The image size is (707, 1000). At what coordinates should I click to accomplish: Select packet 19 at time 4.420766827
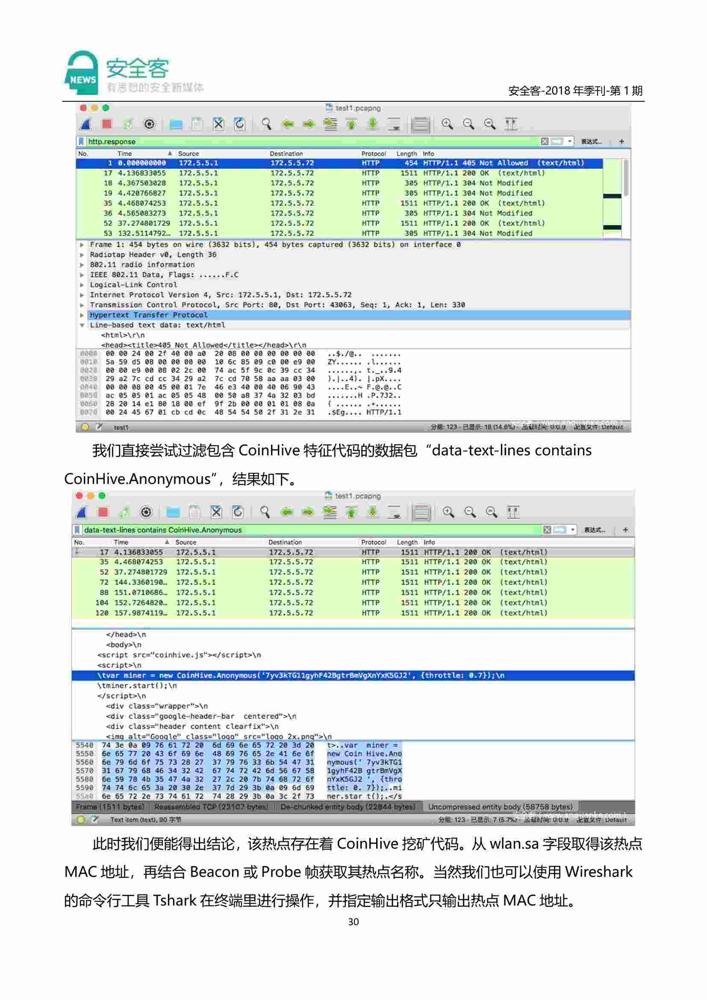(339, 193)
